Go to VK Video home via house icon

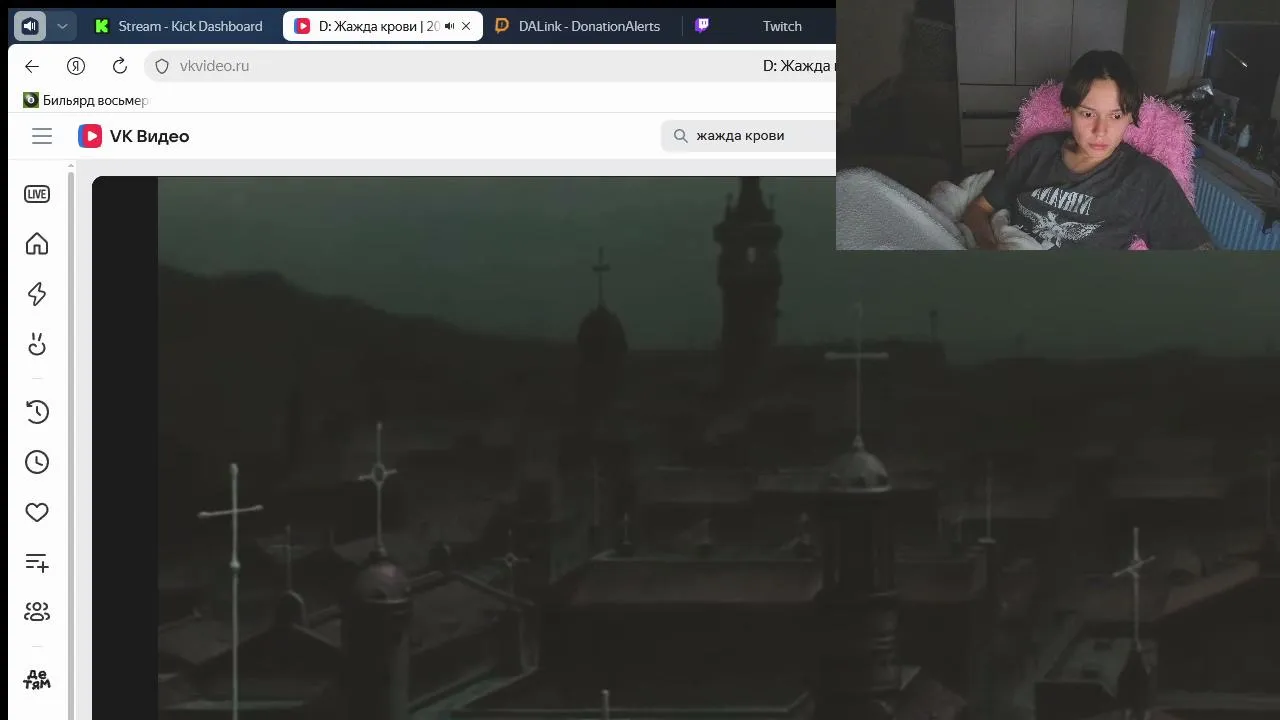(37, 244)
